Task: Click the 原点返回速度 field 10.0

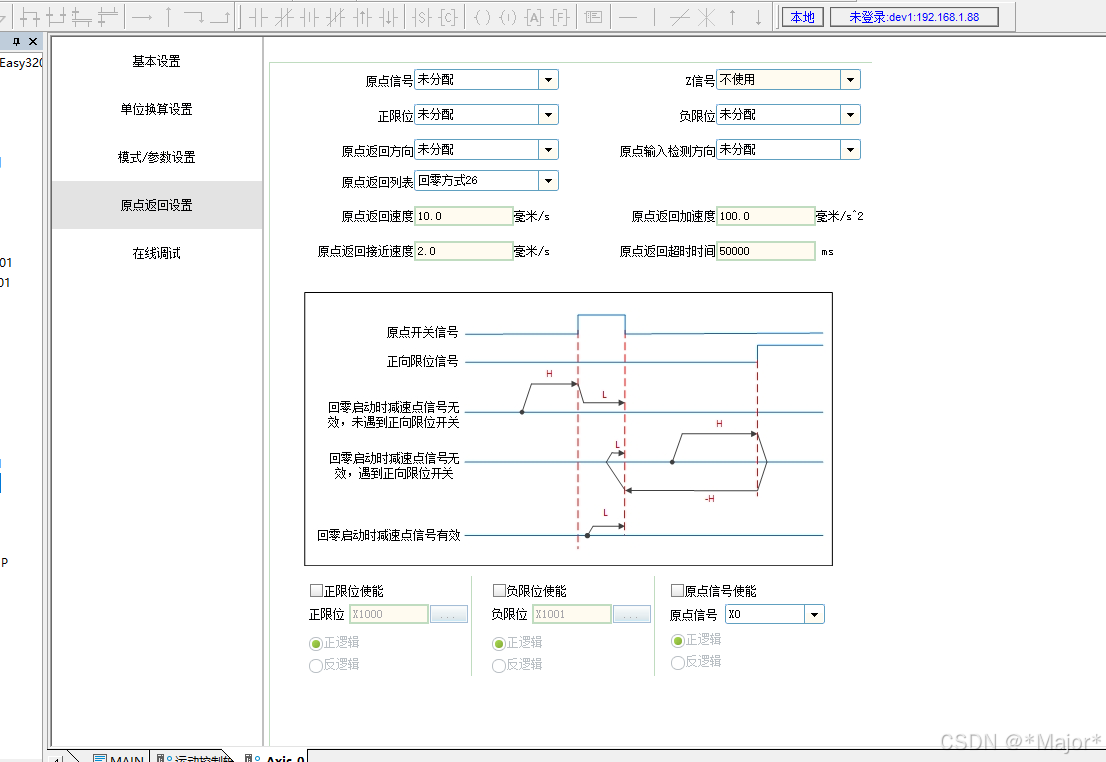Action: (463, 216)
